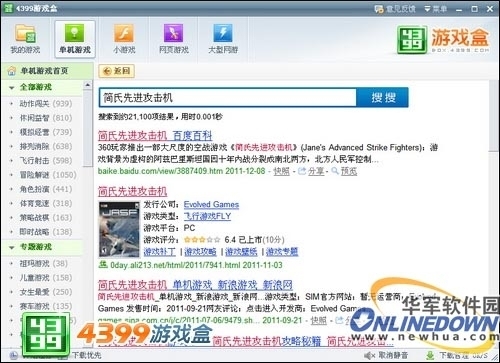Select 动作闯关 (939) category
The width and height of the screenshot is (500, 363).
[x=46, y=104]
